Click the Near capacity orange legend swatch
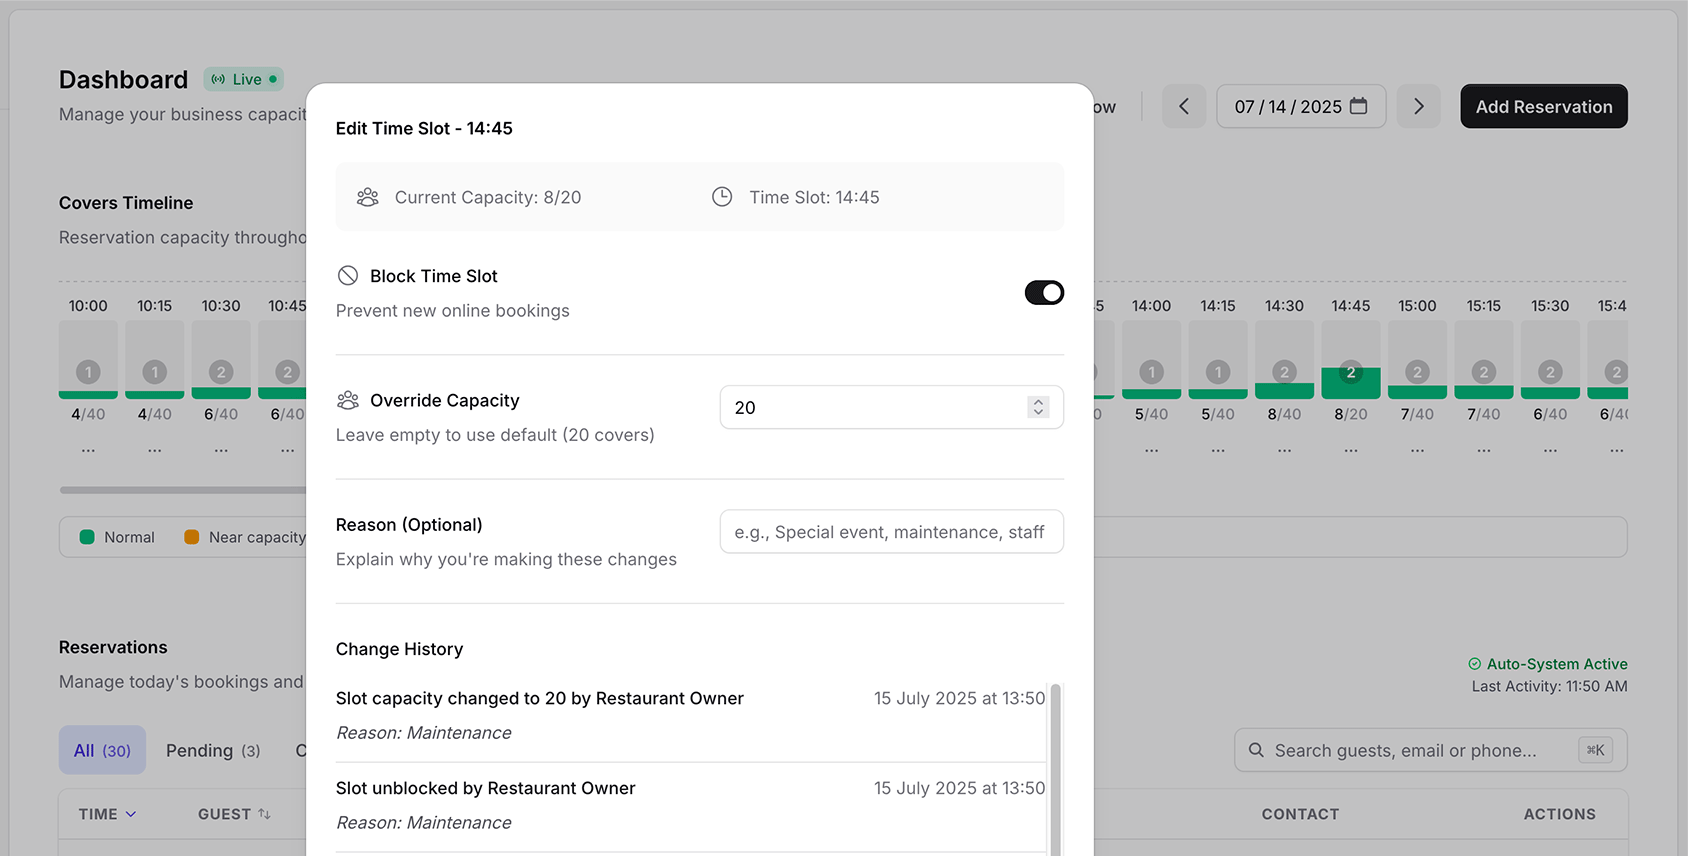The height and width of the screenshot is (856, 1688). [191, 537]
